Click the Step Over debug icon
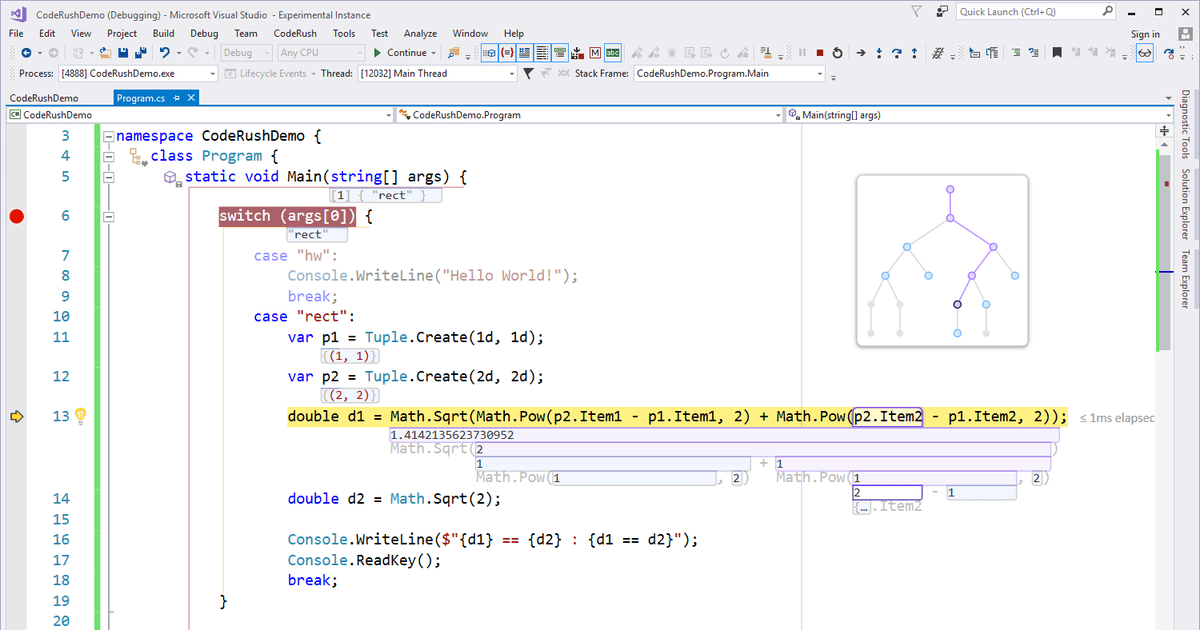 [897, 53]
